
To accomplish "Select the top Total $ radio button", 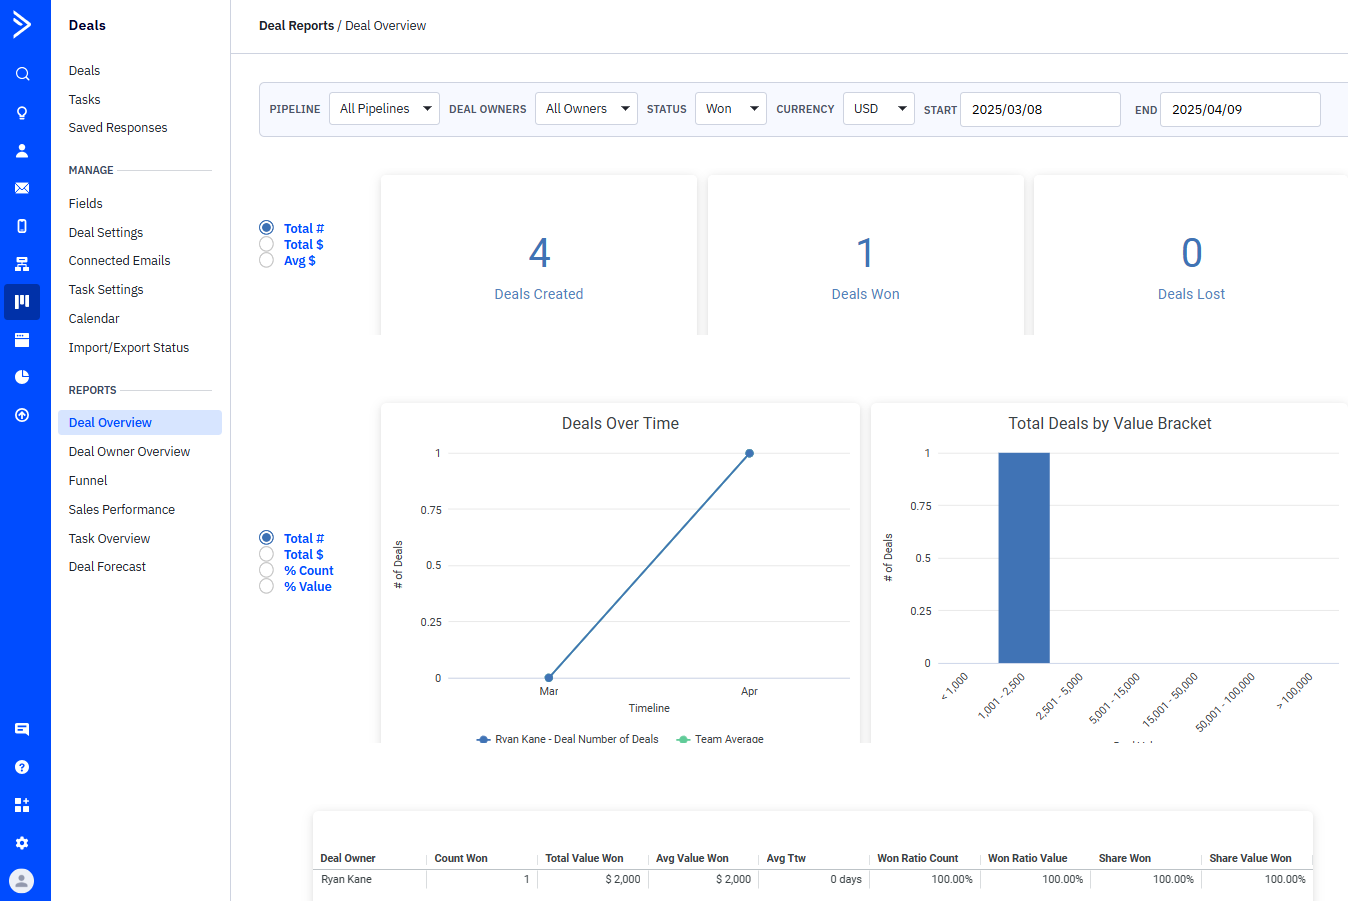I will click(266, 244).
